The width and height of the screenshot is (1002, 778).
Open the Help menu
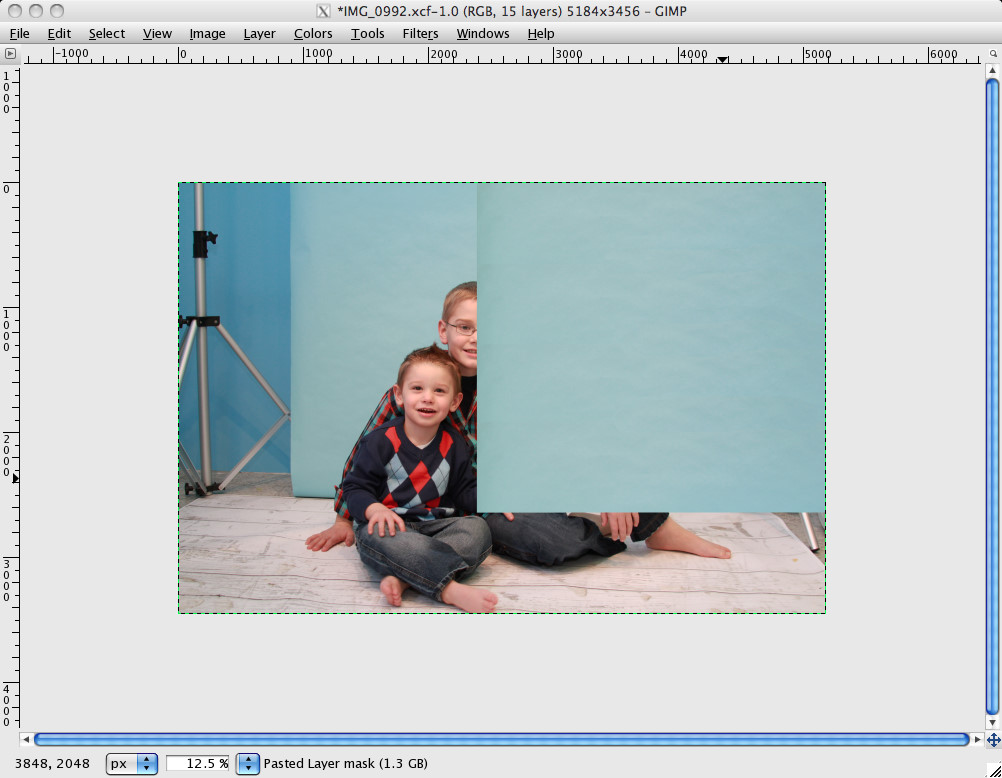pos(541,33)
